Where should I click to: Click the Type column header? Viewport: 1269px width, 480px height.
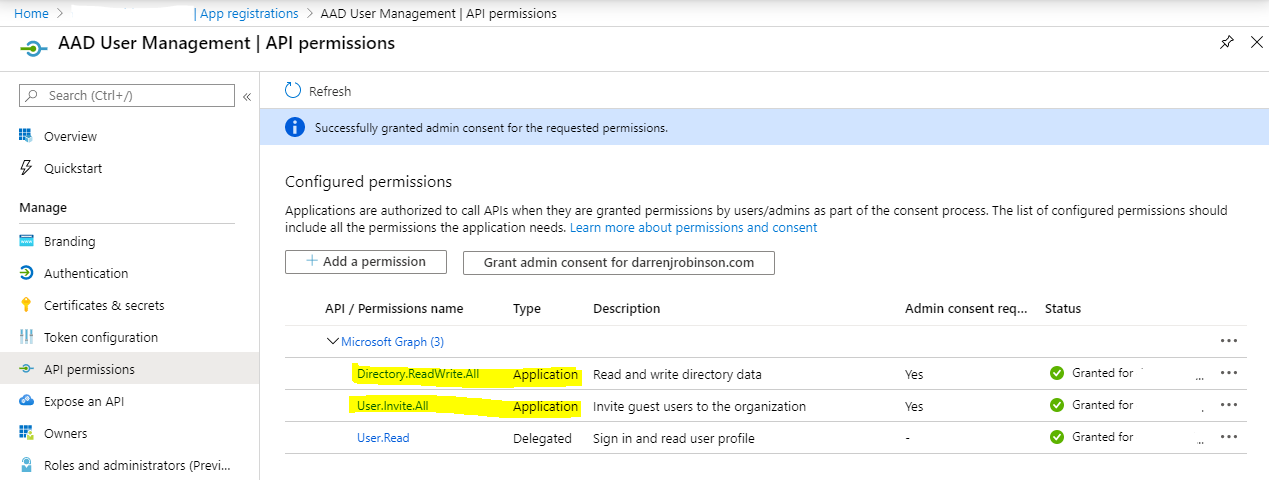click(x=526, y=308)
